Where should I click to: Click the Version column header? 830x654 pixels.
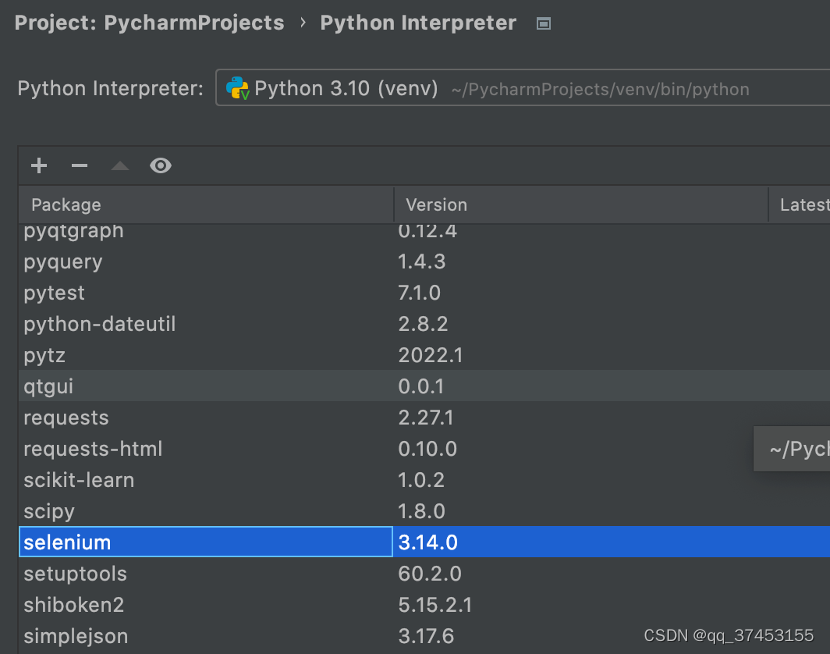coord(581,205)
